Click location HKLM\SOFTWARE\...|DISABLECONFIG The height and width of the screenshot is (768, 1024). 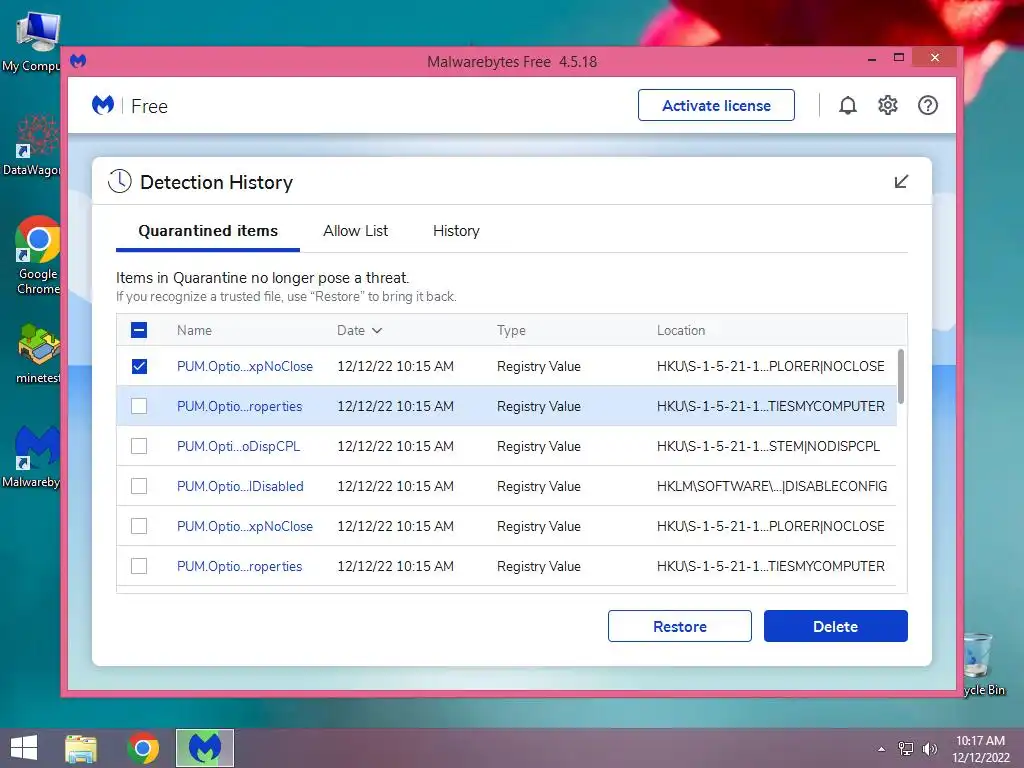(772, 486)
